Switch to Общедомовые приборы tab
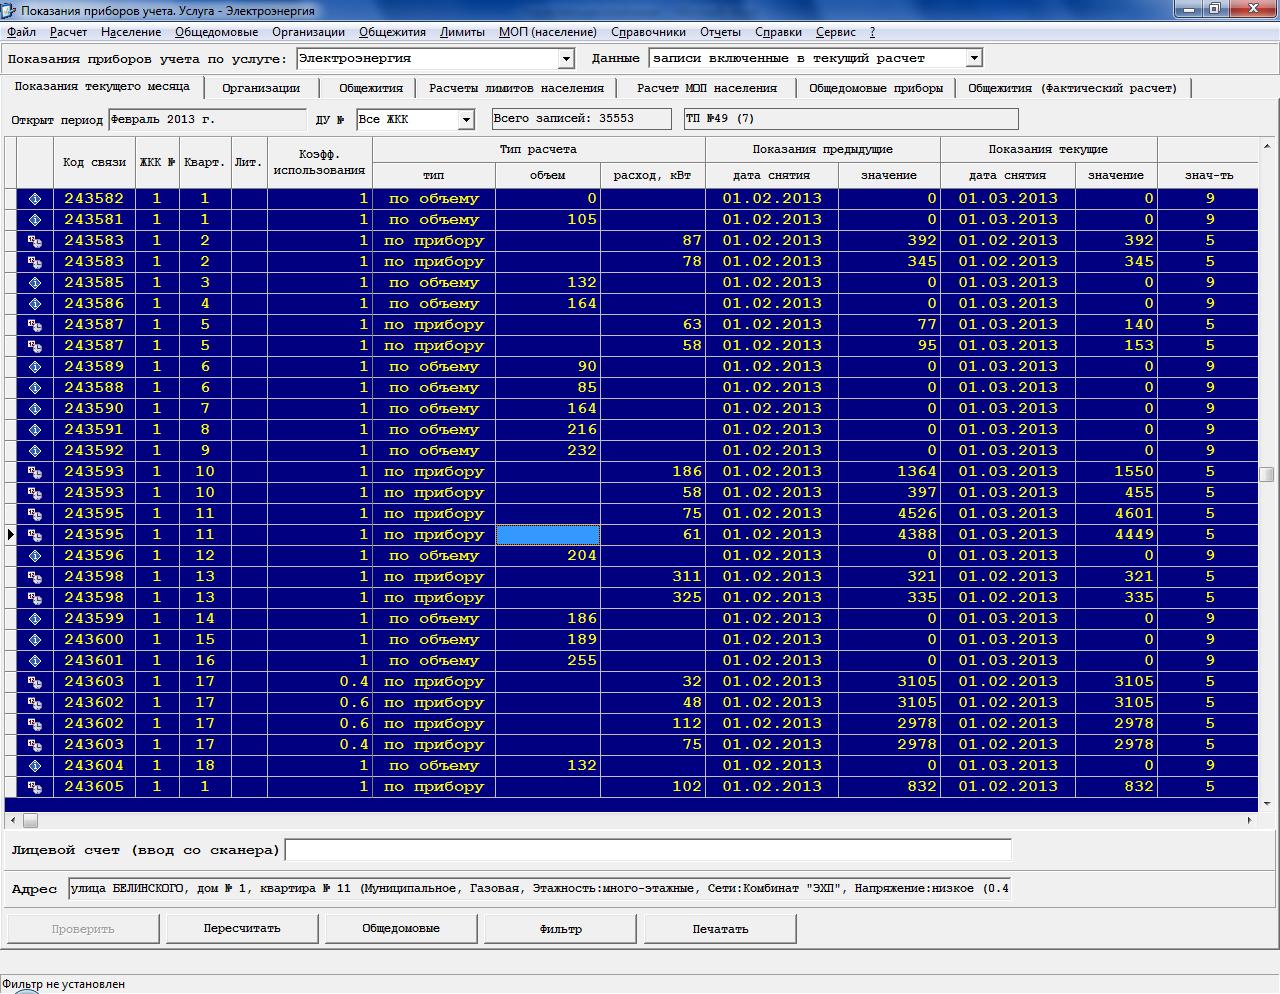1280x994 pixels. 876,88
